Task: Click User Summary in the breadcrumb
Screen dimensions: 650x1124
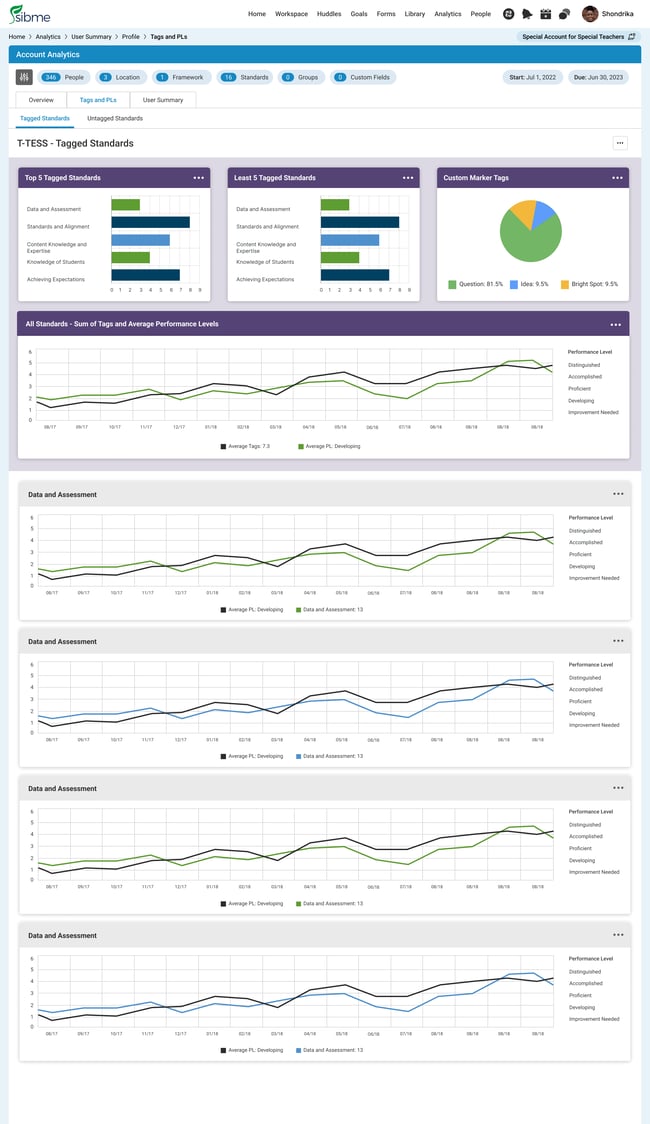Action: (91, 37)
